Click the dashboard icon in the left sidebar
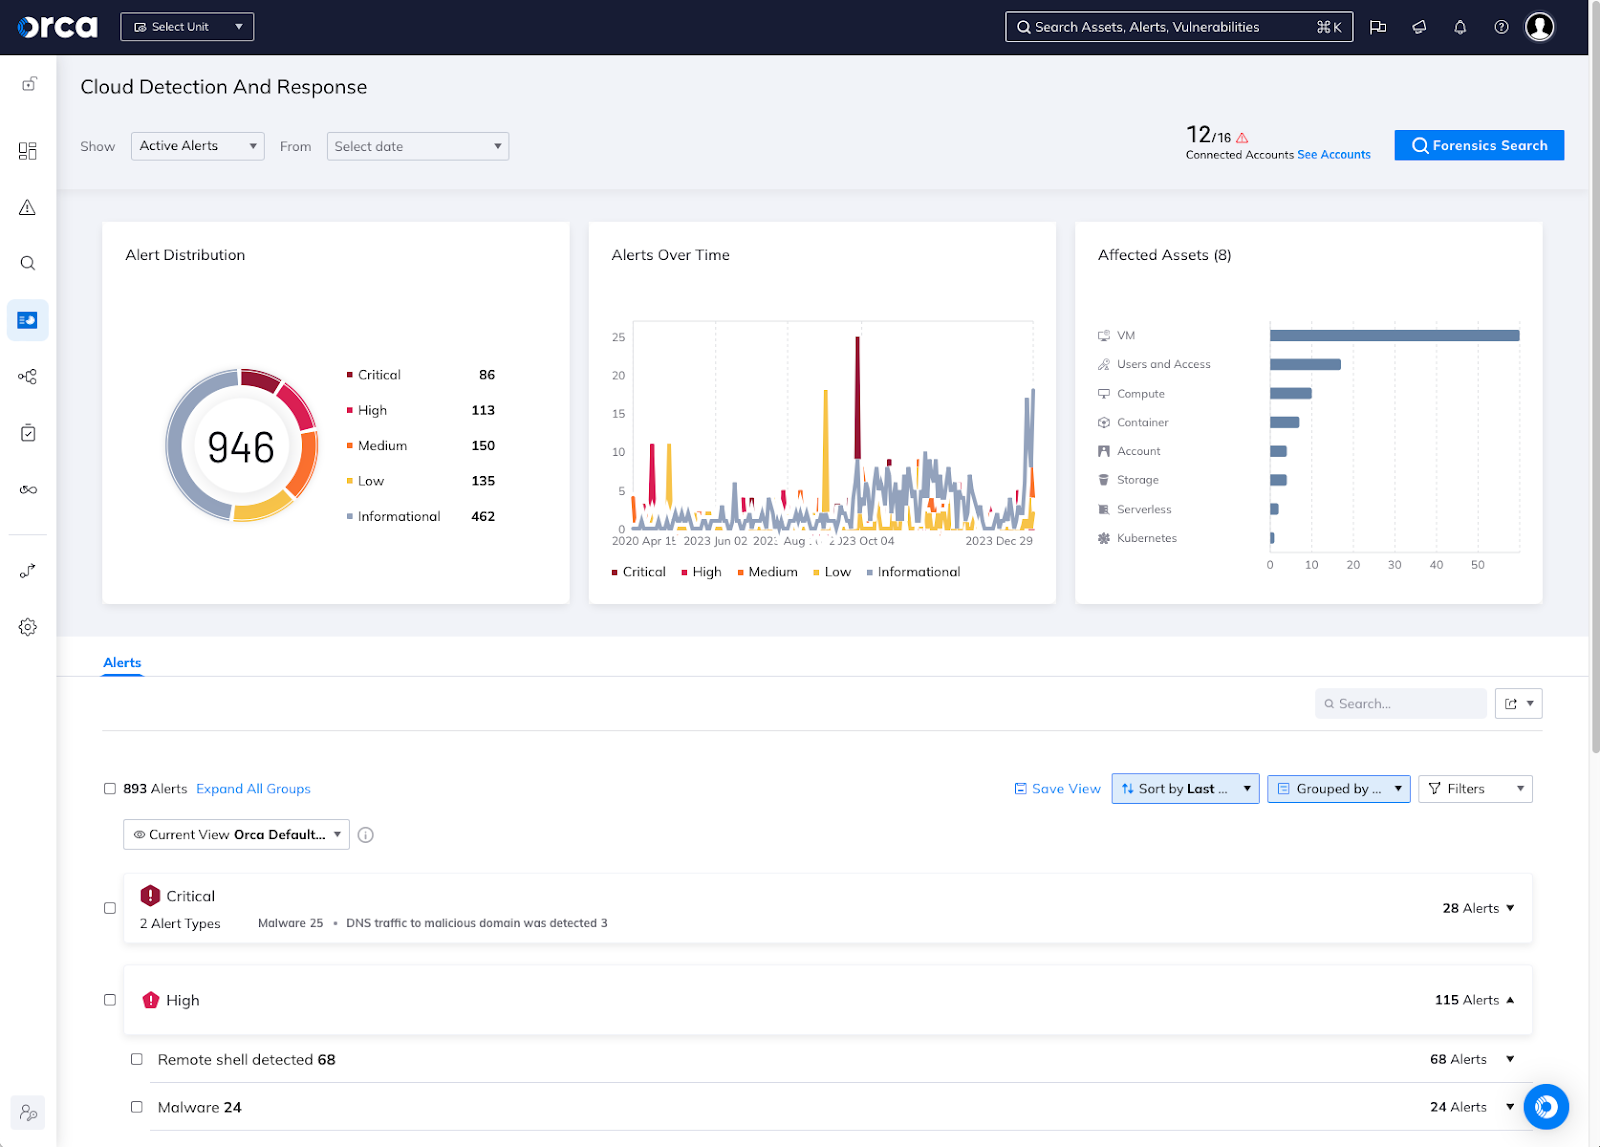The image size is (1600, 1147). tap(27, 150)
